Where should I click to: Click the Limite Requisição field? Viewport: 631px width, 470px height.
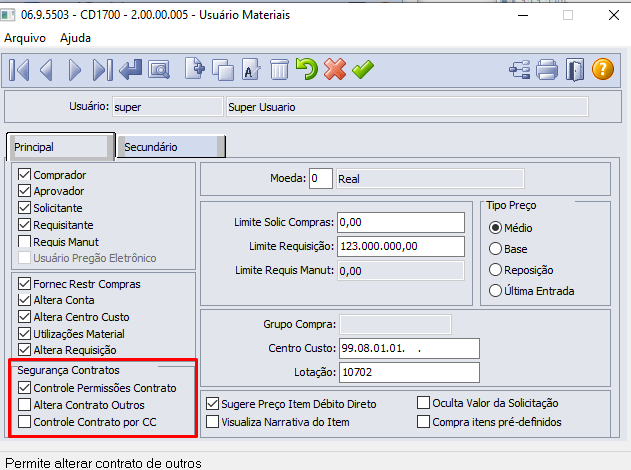coord(401,246)
